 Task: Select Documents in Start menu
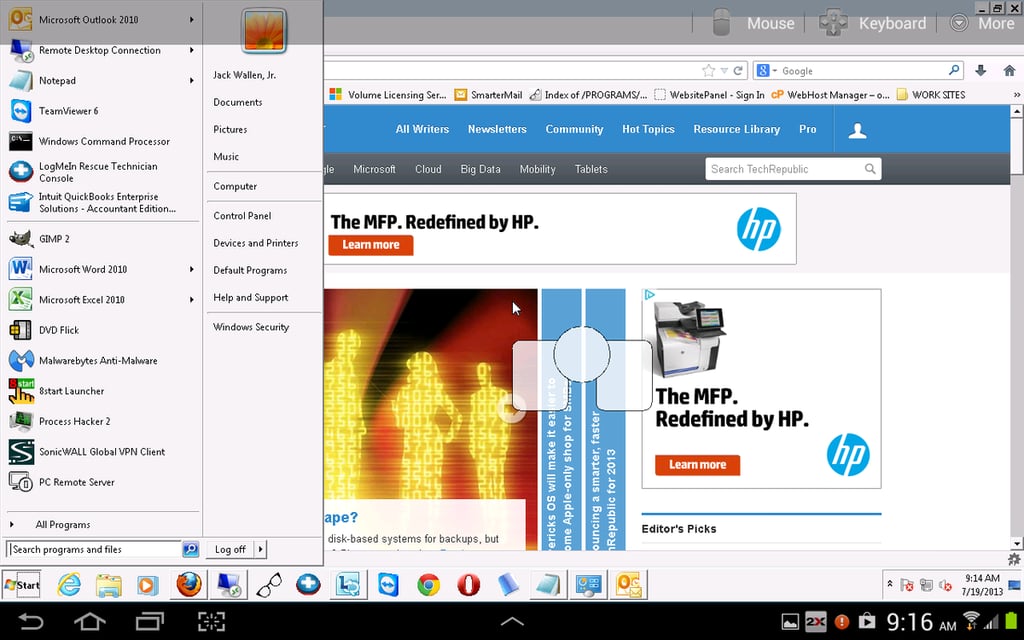pos(238,103)
